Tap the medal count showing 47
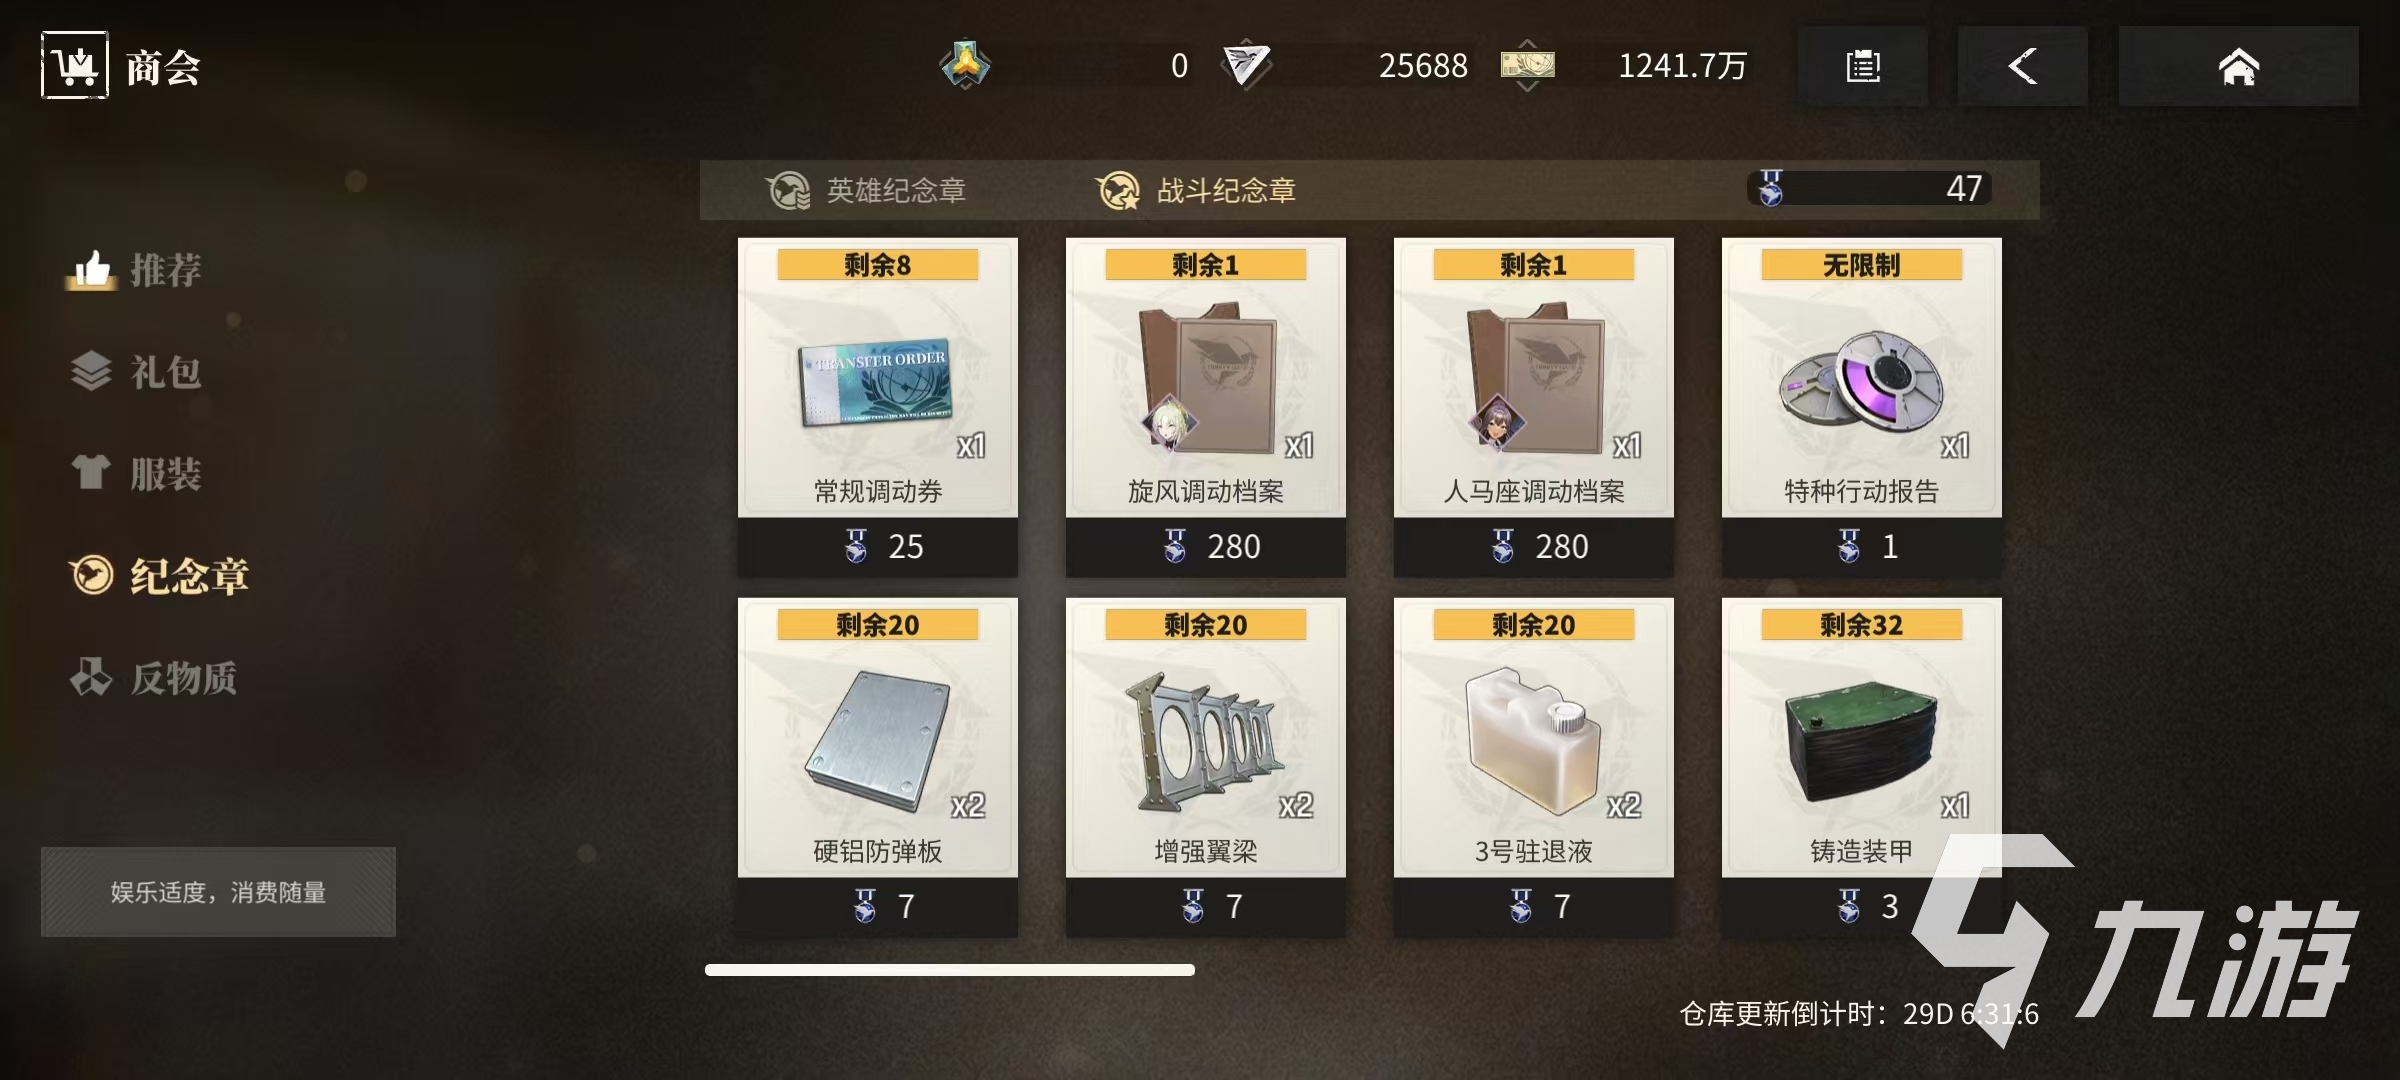The height and width of the screenshot is (1080, 2400). click(1870, 188)
